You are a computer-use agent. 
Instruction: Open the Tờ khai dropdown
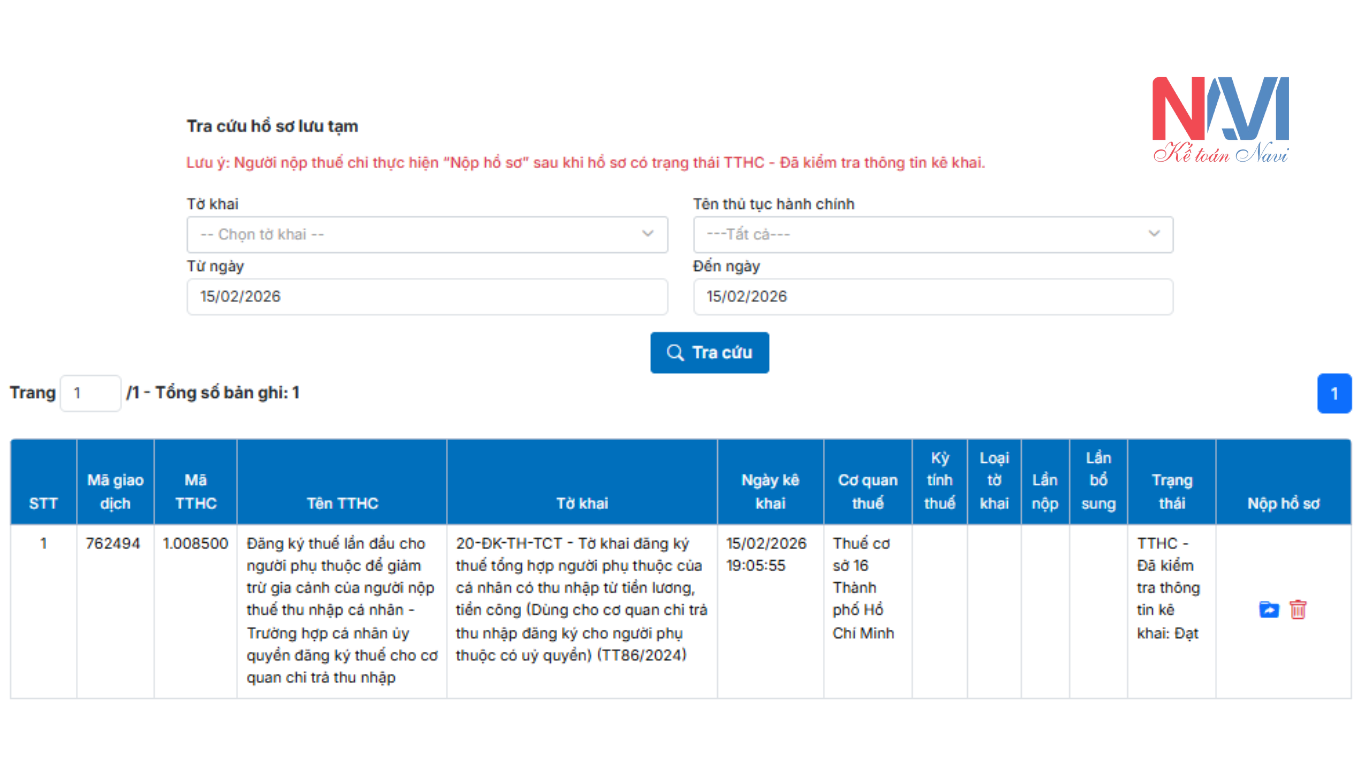click(427, 234)
